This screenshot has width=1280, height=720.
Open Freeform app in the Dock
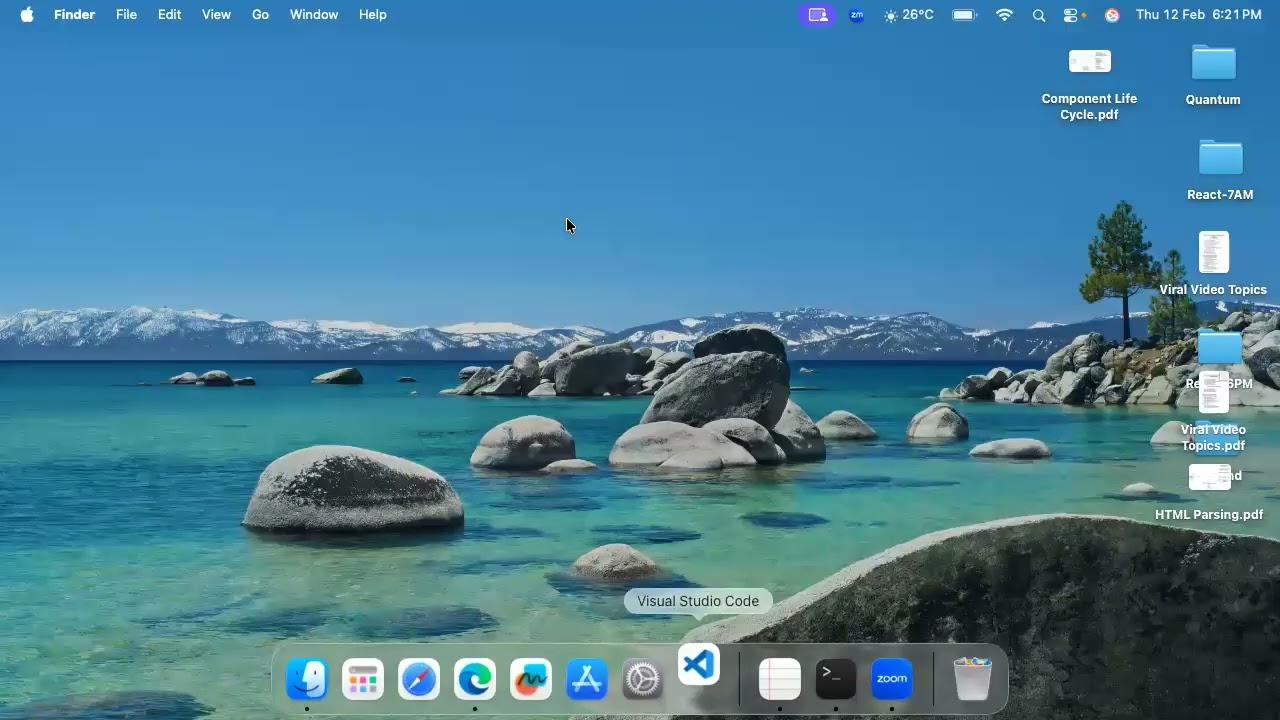(x=531, y=680)
